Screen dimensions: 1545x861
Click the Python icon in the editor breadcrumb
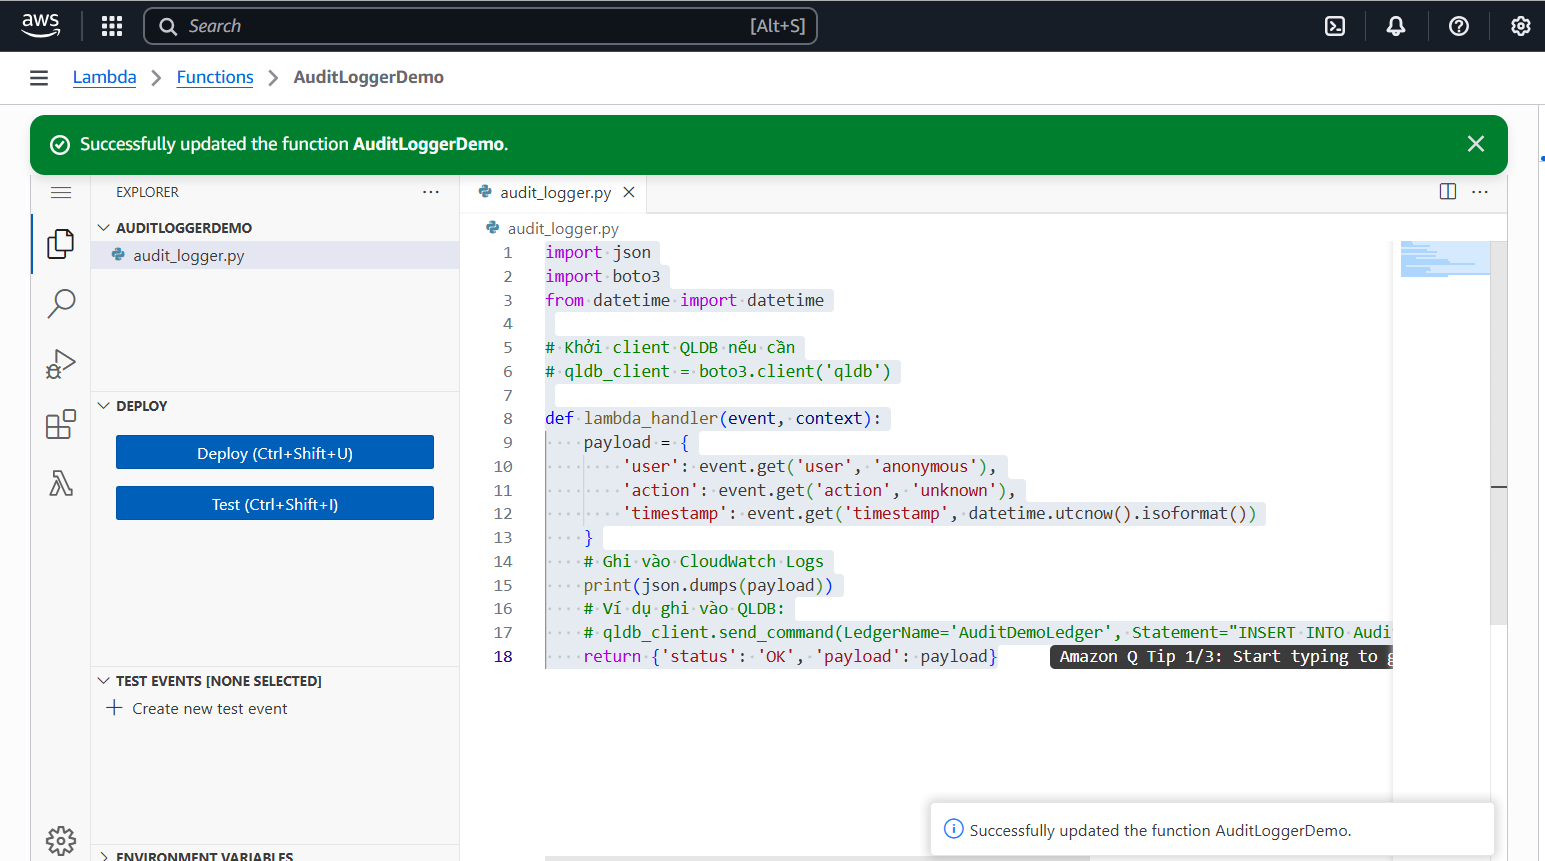coord(492,228)
